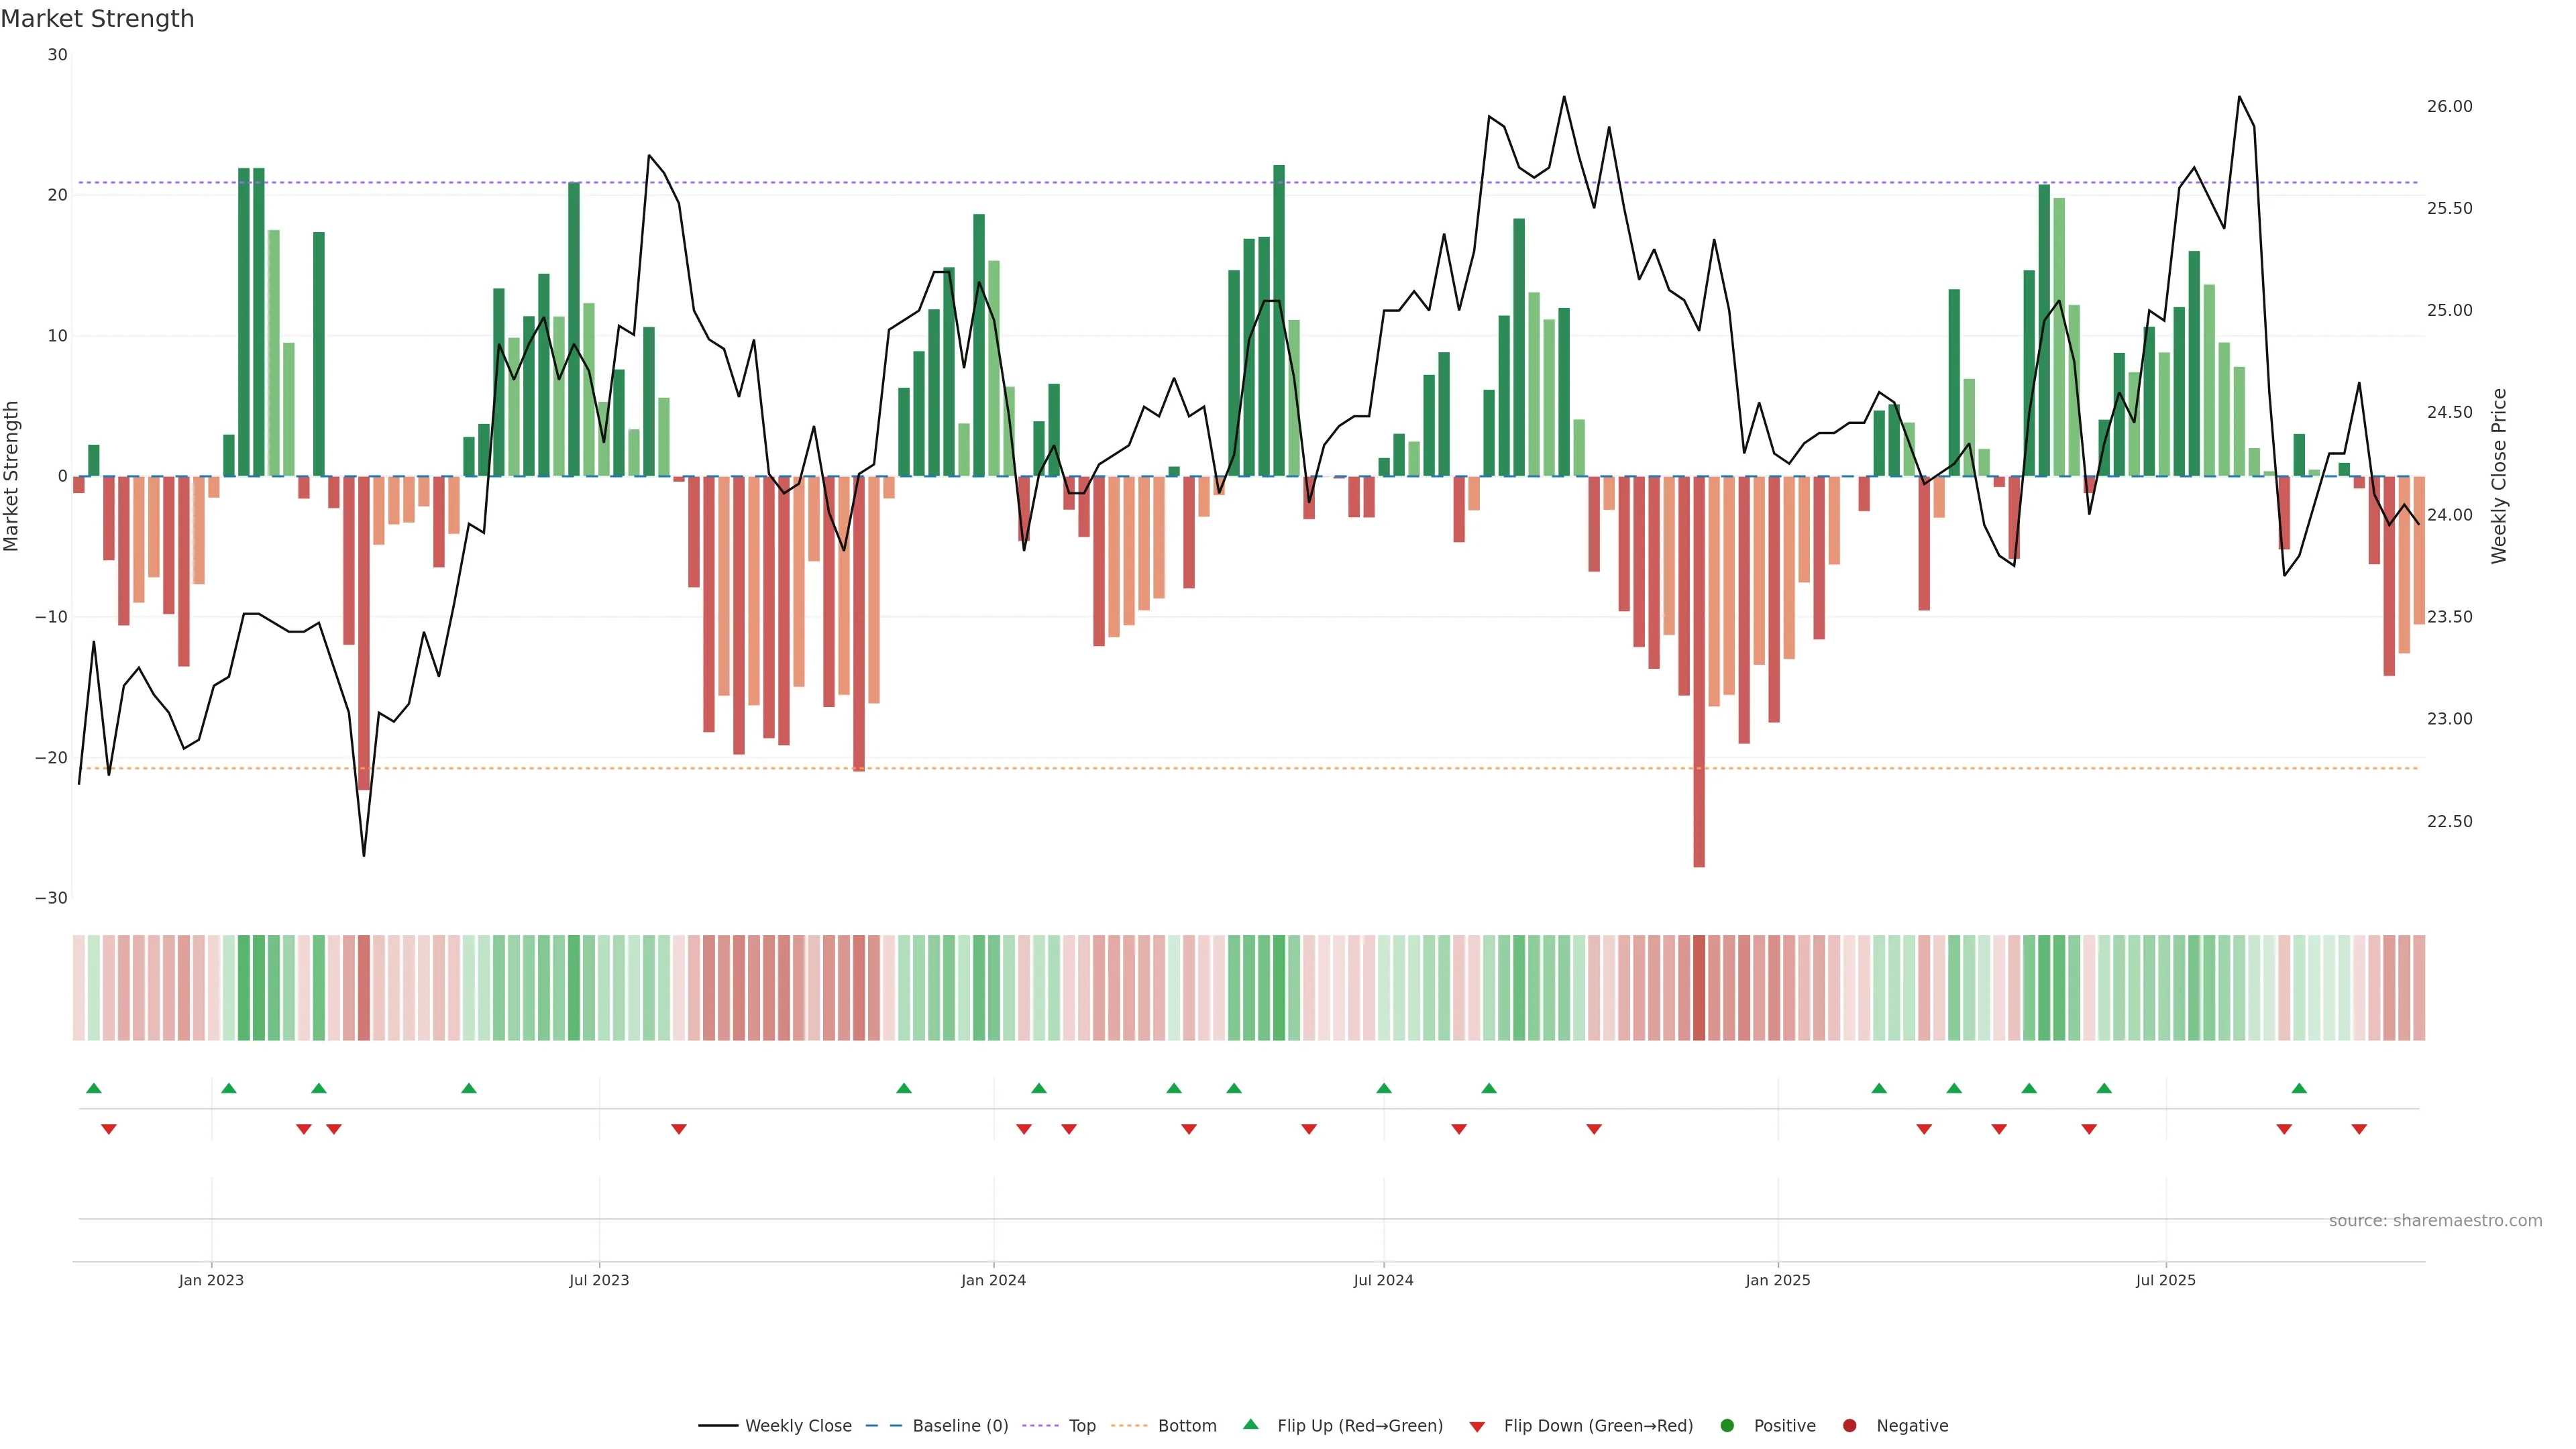Click the Jan 2024 x-axis label
This screenshot has height=1449, width=2576.
tap(993, 1280)
